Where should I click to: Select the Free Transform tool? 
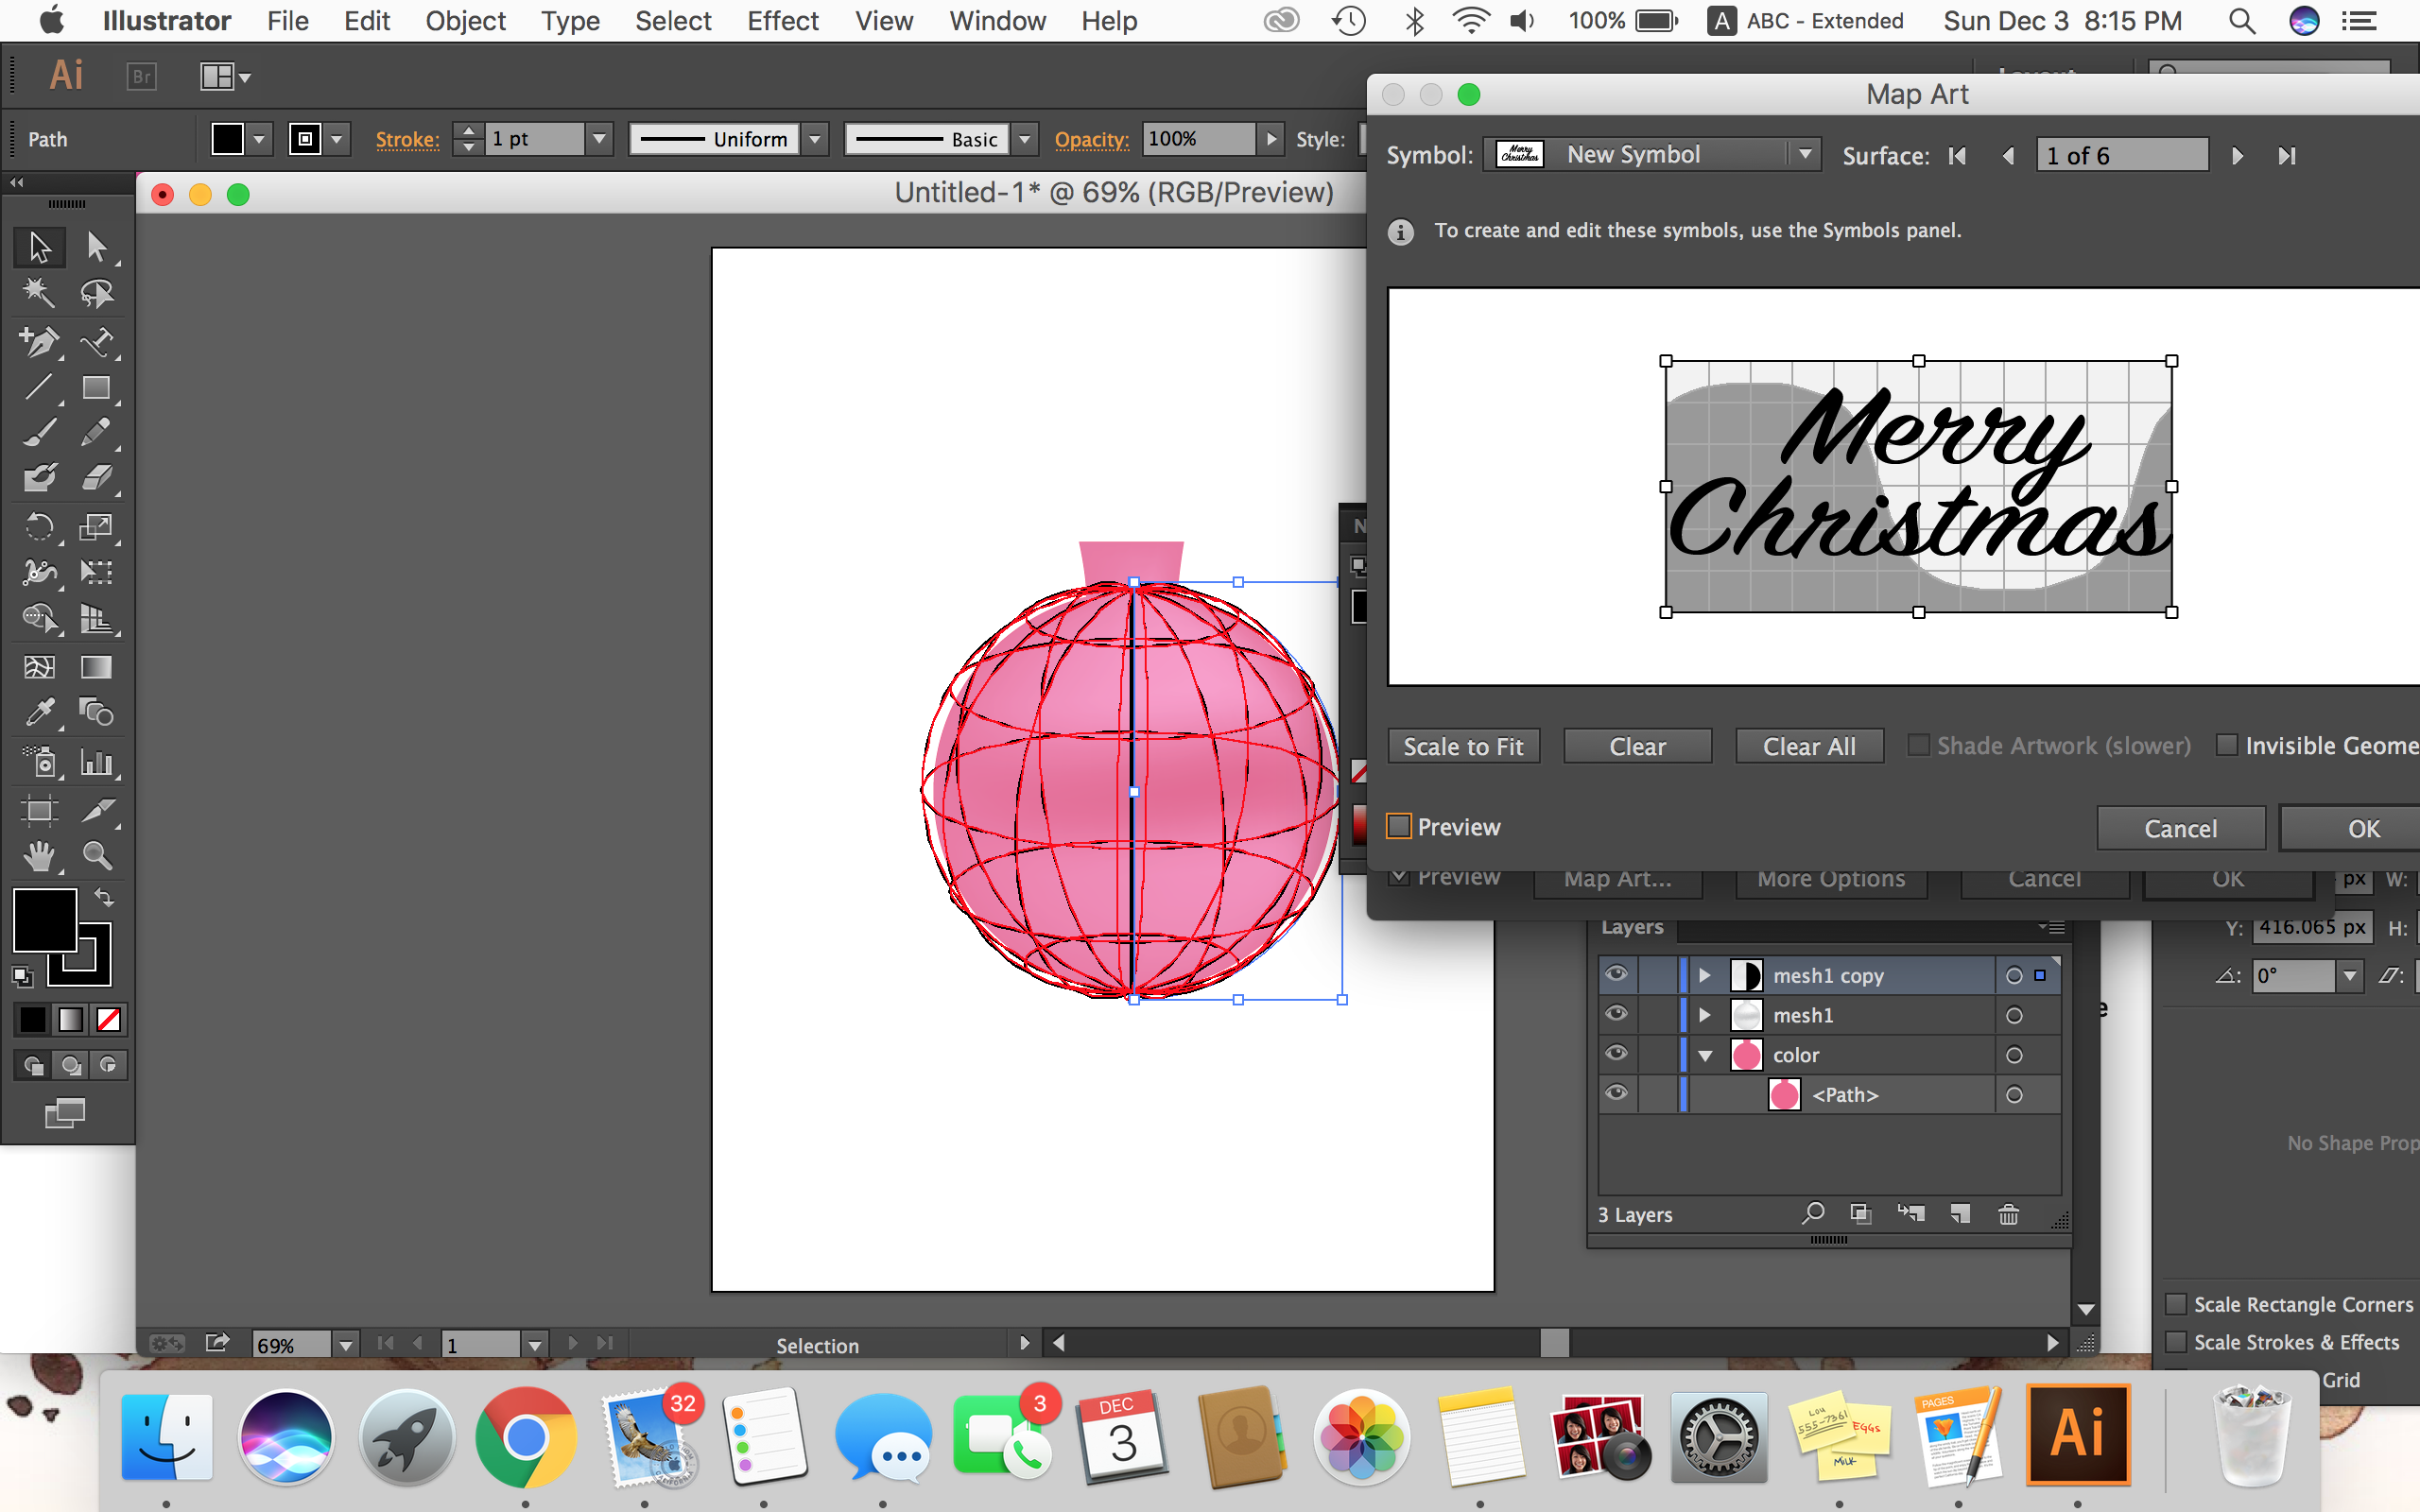pyautogui.click(x=96, y=572)
